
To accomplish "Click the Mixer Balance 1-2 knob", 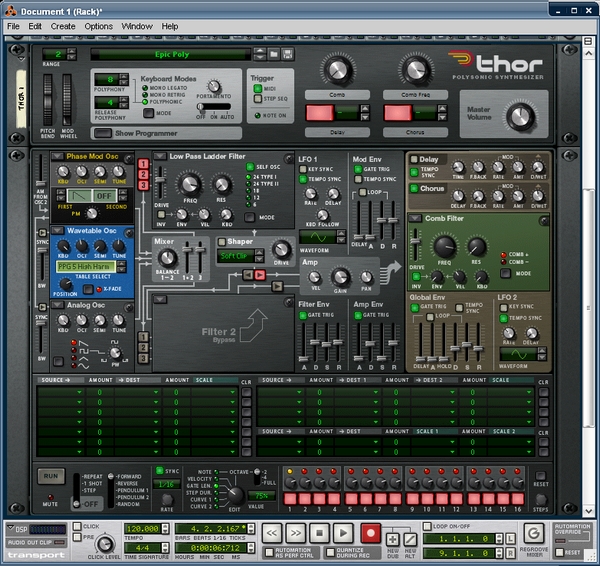I will click(167, 258).
